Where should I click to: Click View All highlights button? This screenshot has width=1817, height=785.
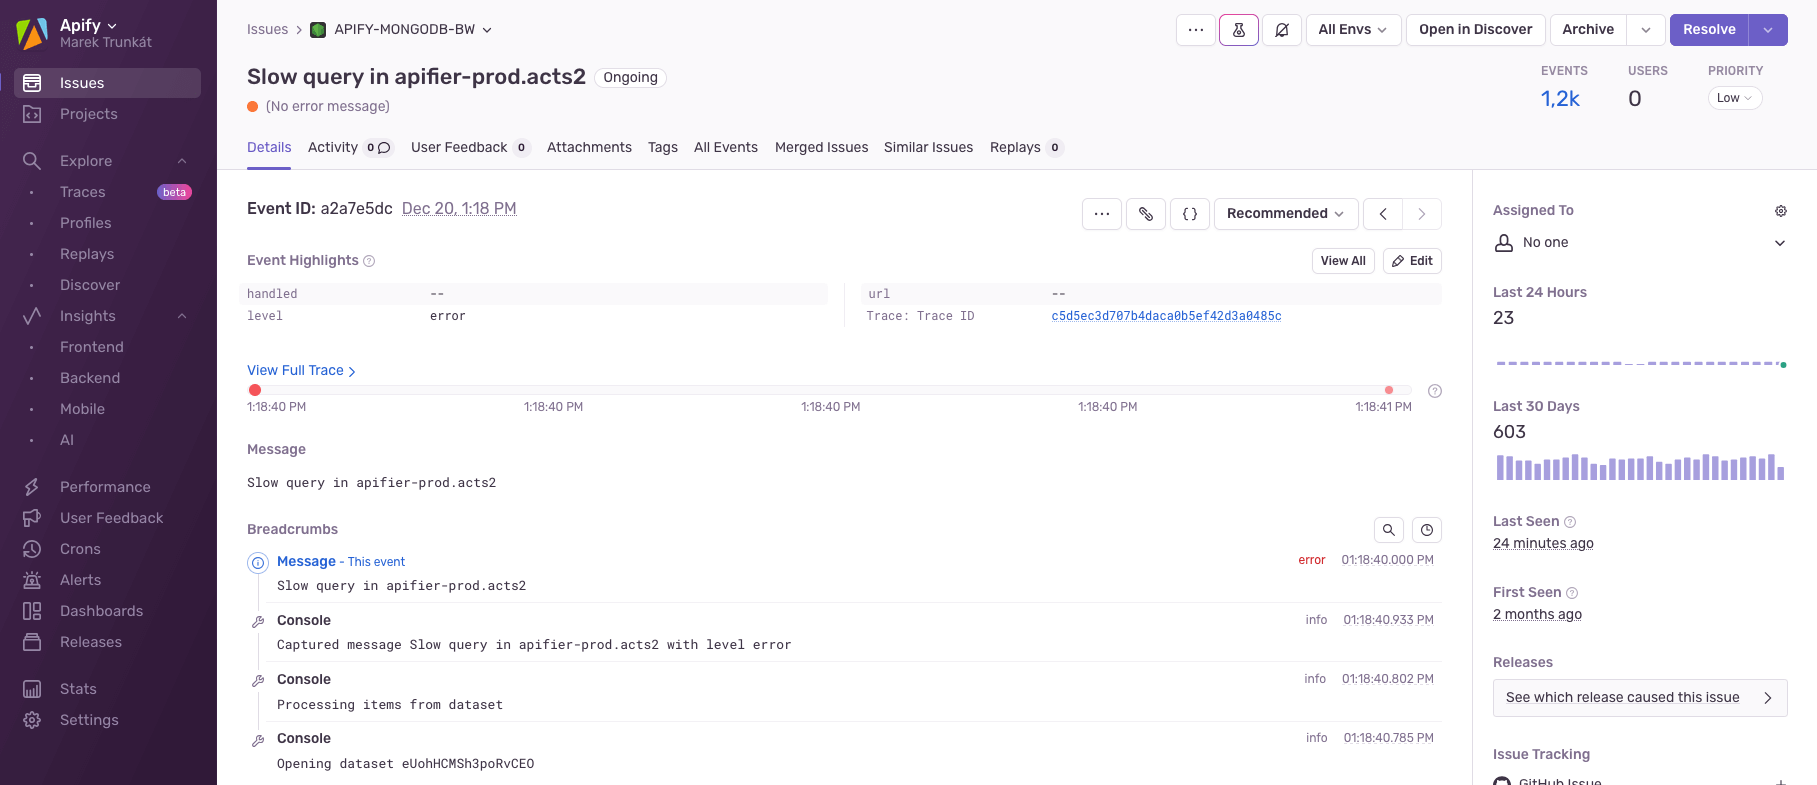1343,261
